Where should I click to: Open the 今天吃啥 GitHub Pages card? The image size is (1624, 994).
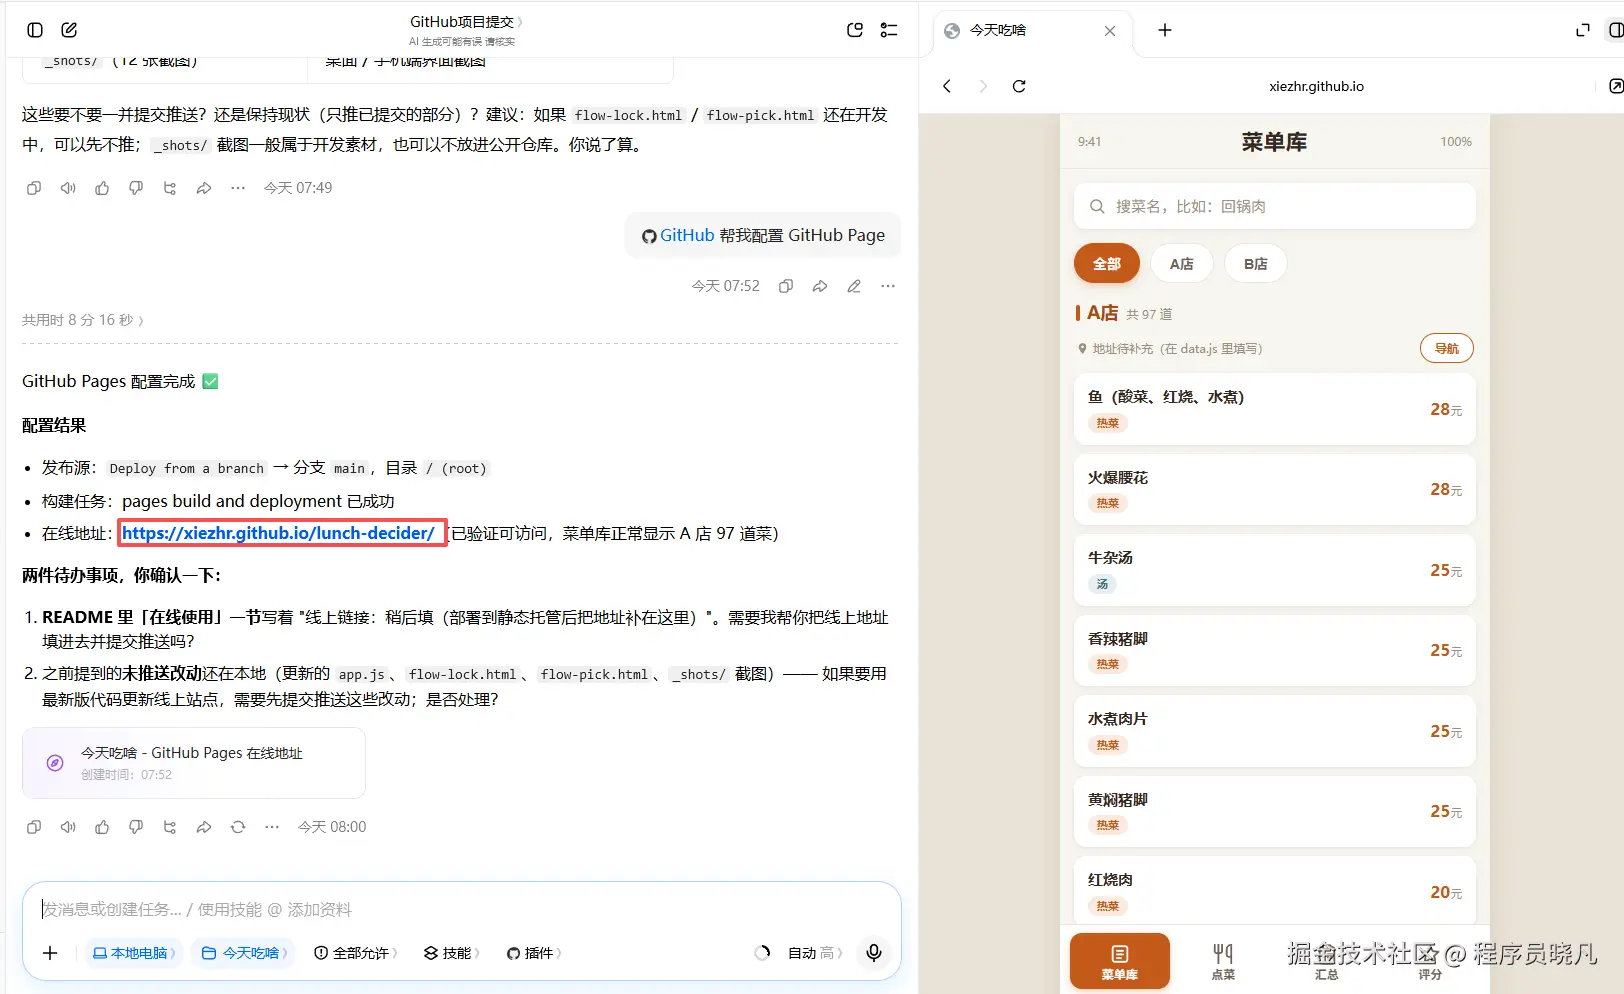[194, 763]
